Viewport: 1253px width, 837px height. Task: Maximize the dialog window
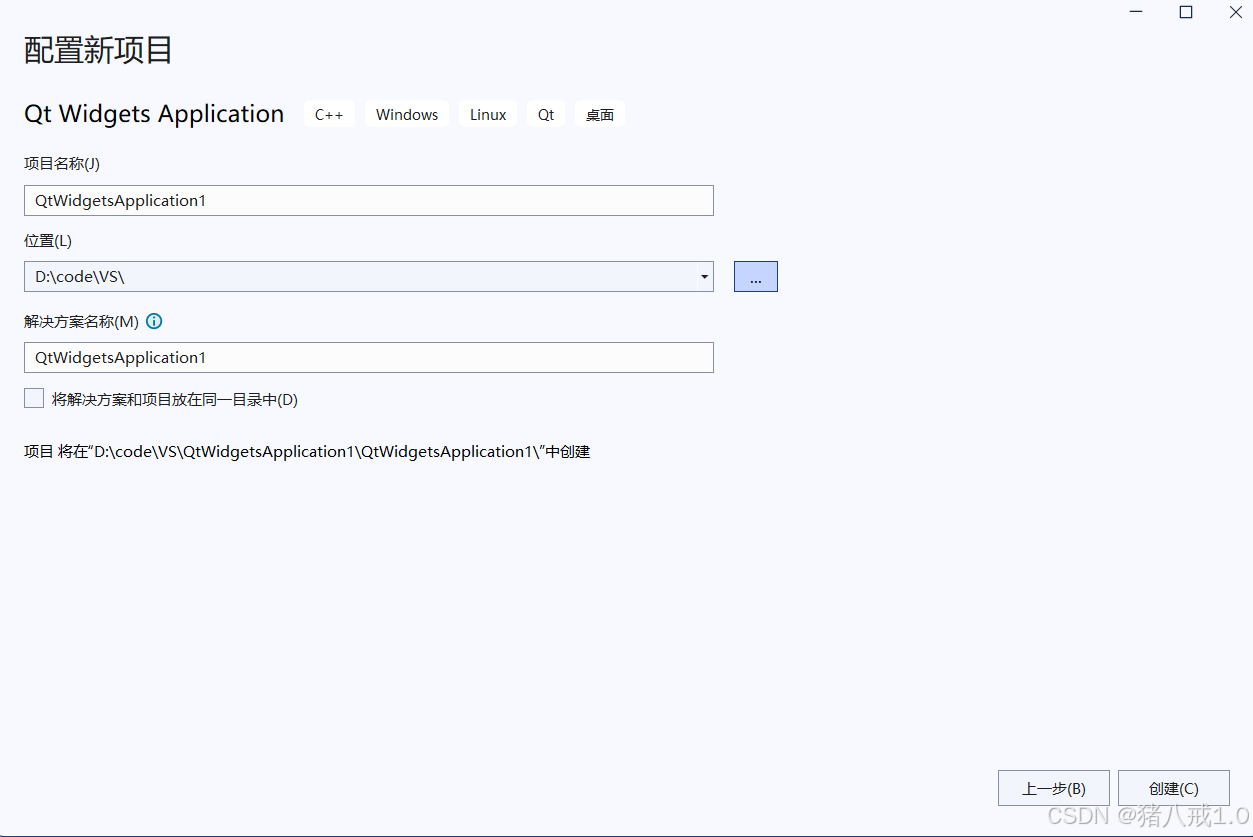click(1186, 12)
